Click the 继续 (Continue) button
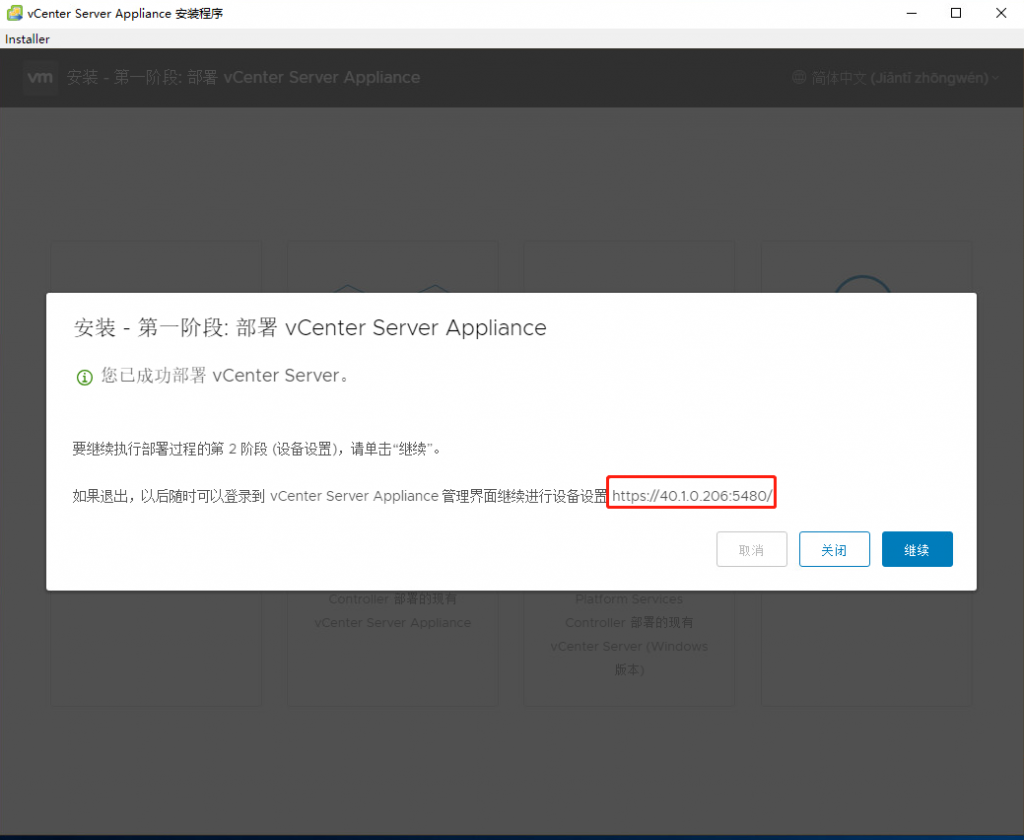Screen dimensions: 1024x840 click(917, 549)
